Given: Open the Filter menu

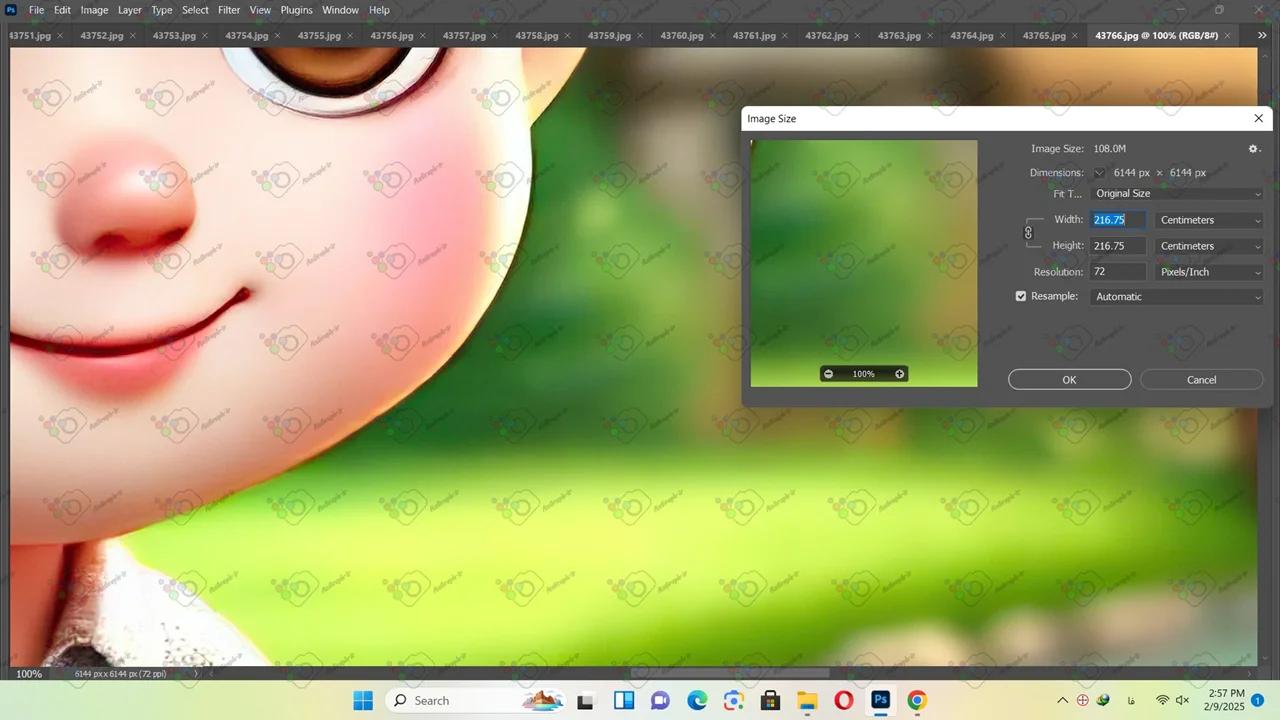Looking at the screenshot, I should [x=229, y=10].
